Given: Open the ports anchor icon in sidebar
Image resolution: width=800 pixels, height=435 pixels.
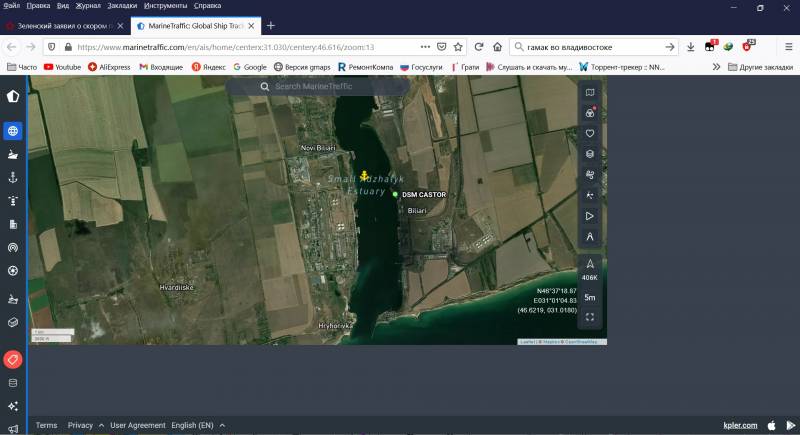Looking at the screenshot, I should click(x=13, y=178).
